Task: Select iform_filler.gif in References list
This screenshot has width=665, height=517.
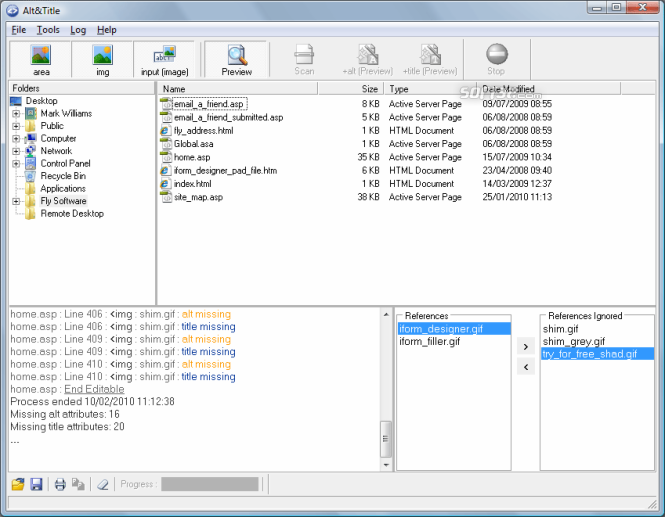Action: pos(454,341)
